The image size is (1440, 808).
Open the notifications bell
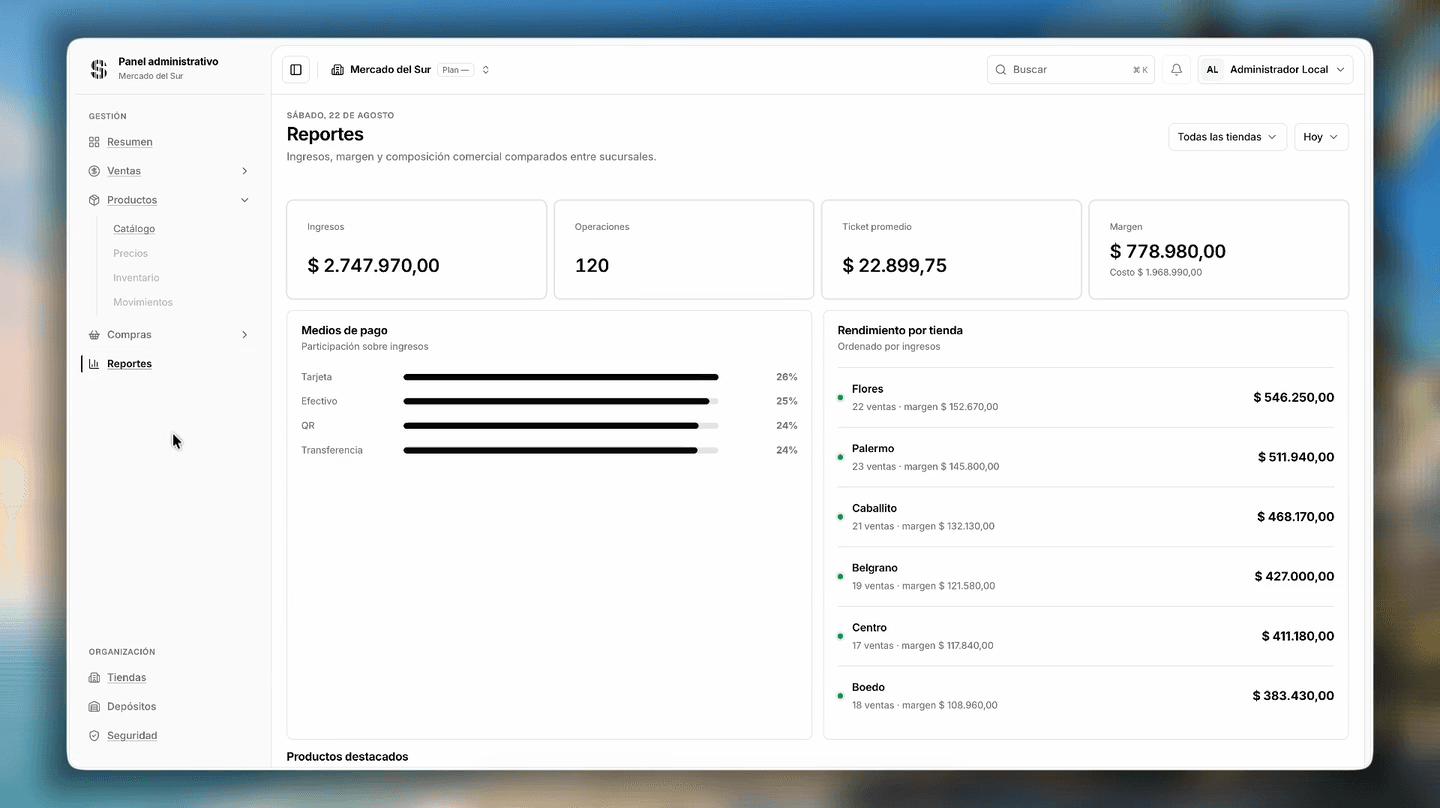[1176, 70]
